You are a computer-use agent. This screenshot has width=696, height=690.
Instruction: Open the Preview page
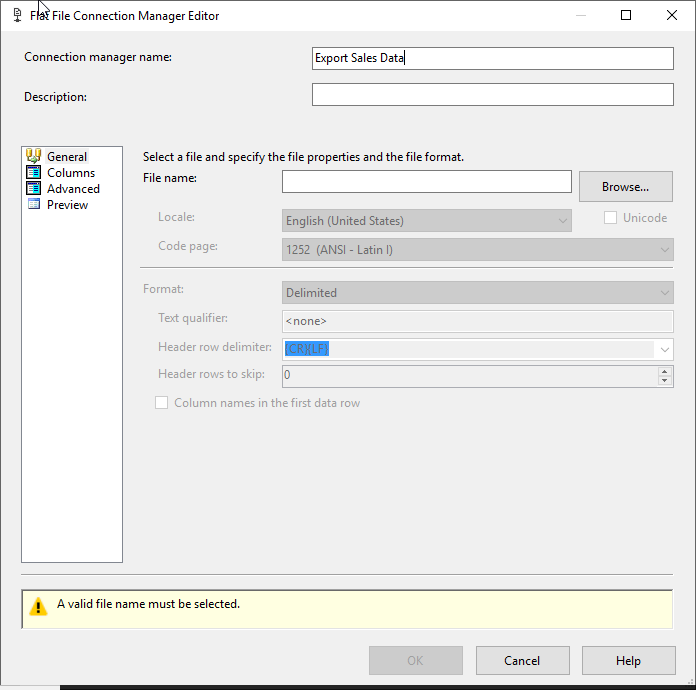(x=67, y=205)
